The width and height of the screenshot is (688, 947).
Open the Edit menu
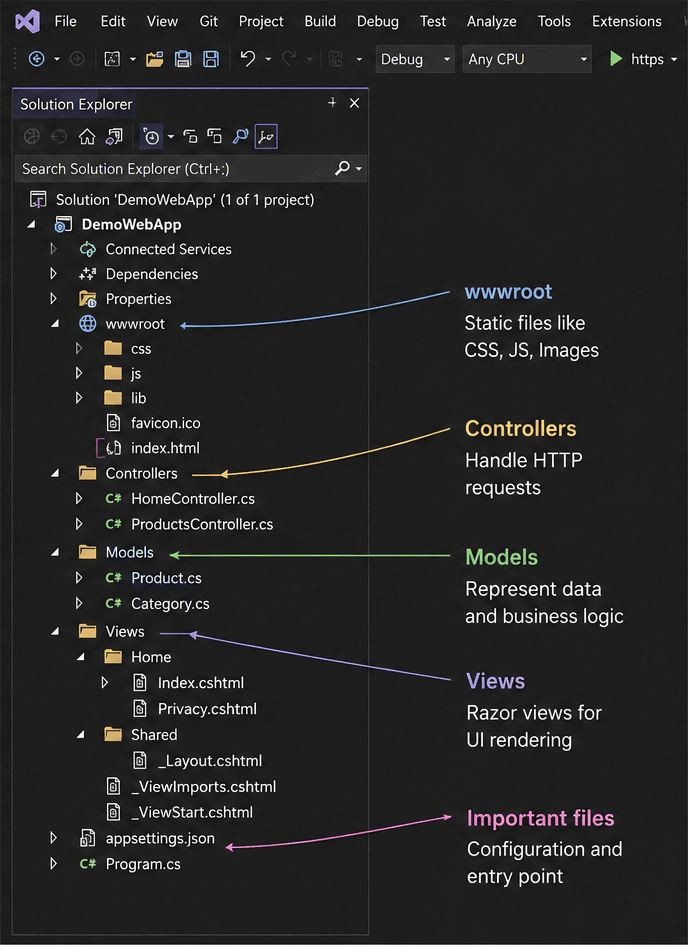pos(113,21)
